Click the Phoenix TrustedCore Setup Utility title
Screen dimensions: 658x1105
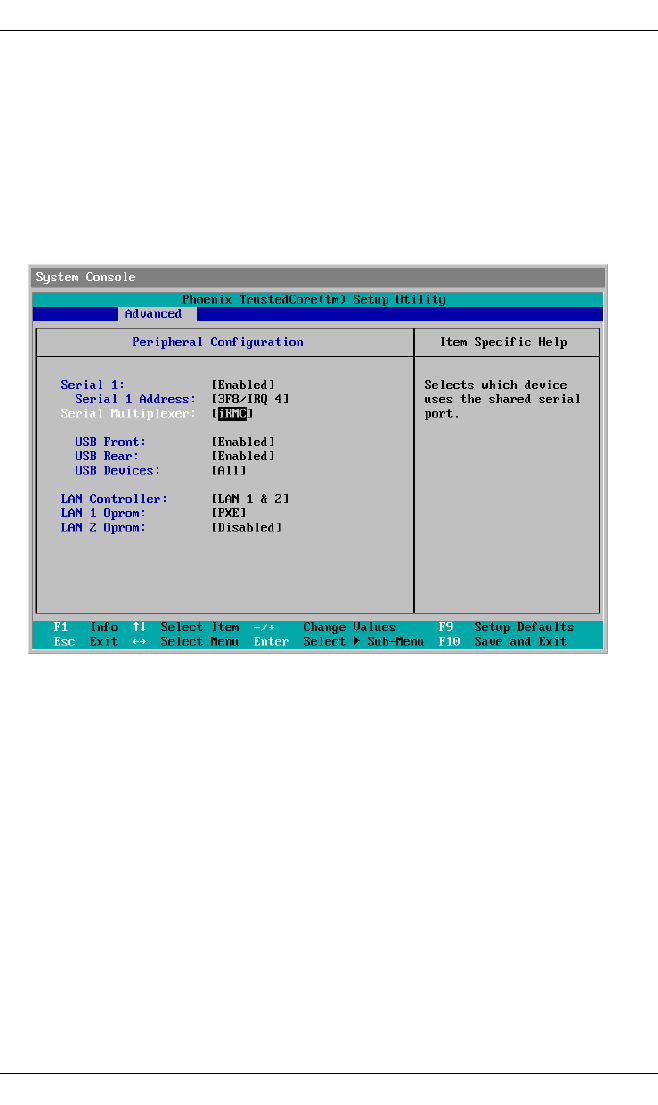tap(314, 300)
